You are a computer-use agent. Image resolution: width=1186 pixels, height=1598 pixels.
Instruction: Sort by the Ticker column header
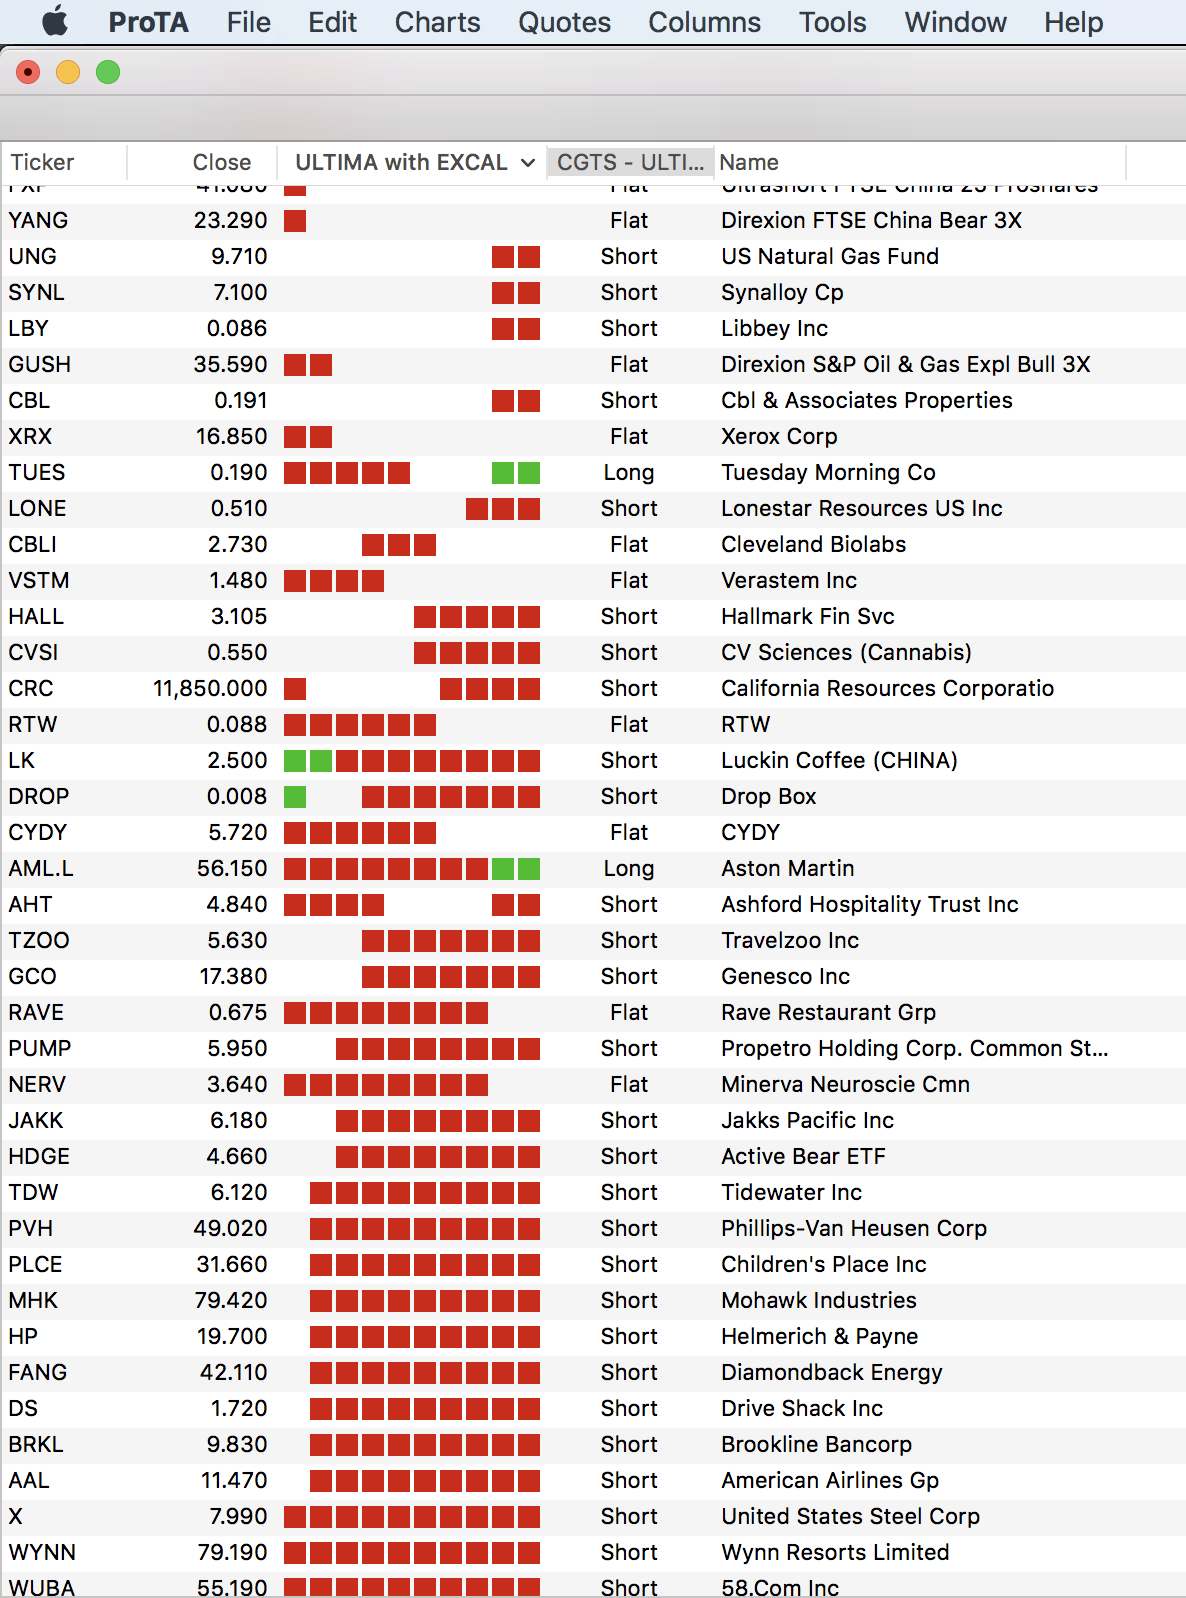[x=64, y=162]
